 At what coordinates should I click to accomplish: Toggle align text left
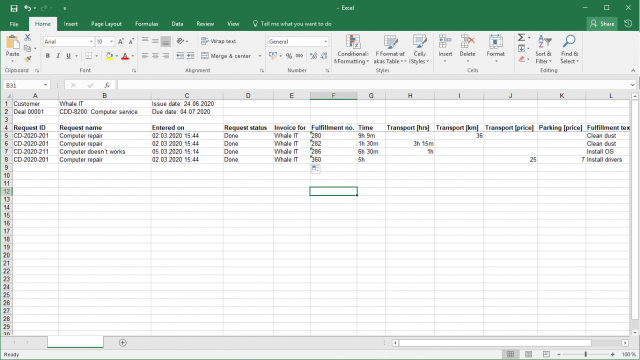pos(145,56)
